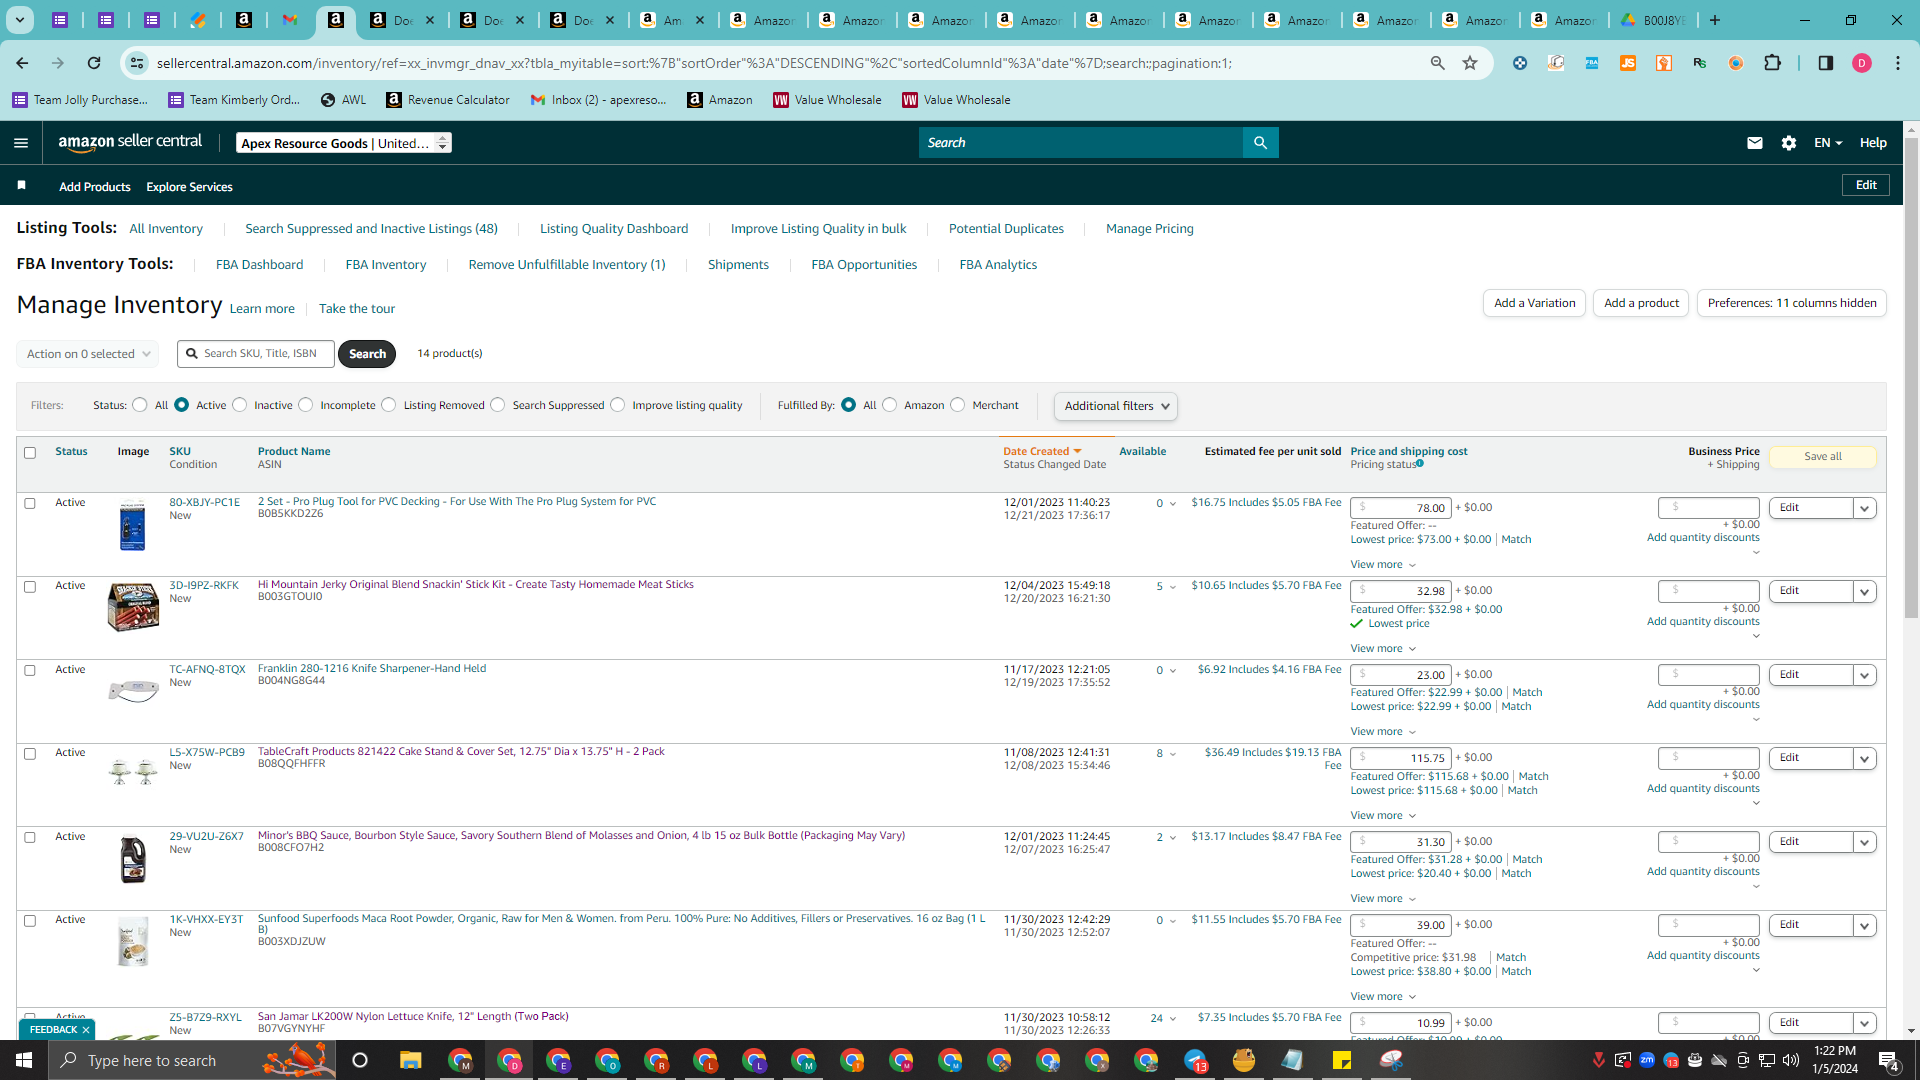
Task: Open Edit dropdown arrow for Pro Plug Tool
Action: [1865, 508]
